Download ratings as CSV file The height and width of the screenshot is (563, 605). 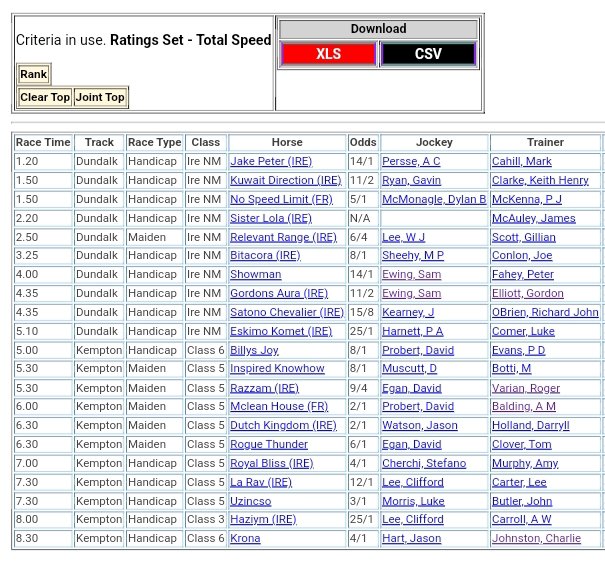click(x=428, y=54)
